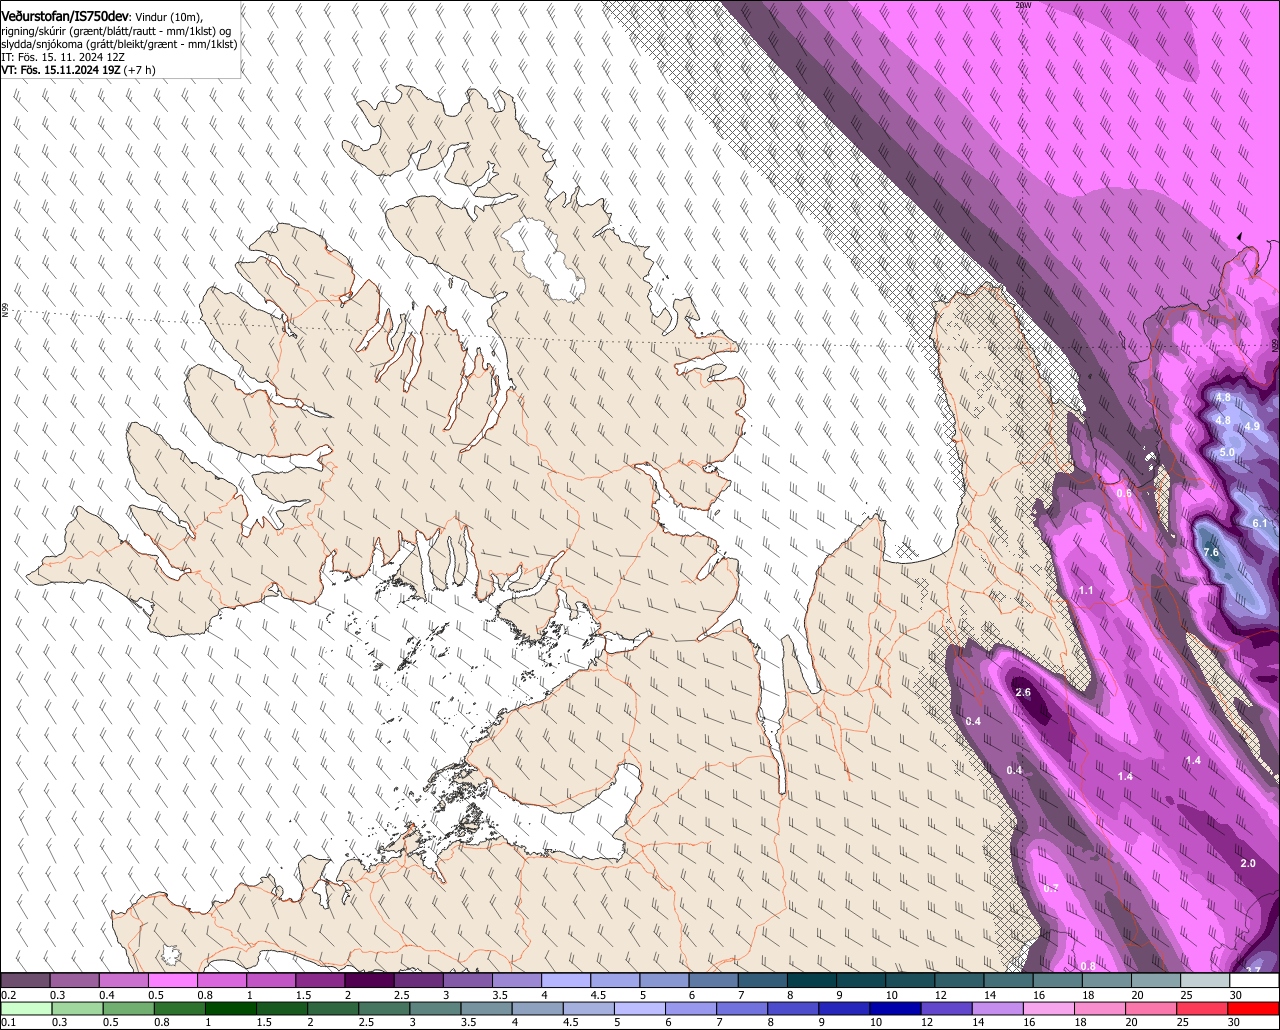The width and height of the screenshot is (1280, 1030).
Task: Select the dark teal 8–9 snow legend swatch
Action: 811,981
